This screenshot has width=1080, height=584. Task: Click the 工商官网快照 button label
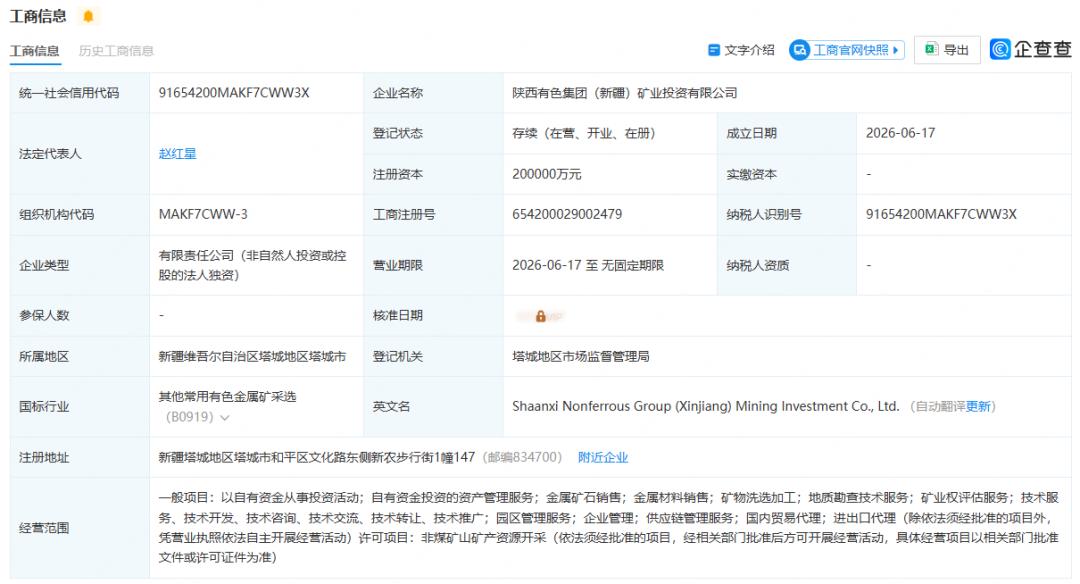pos(851,50)
